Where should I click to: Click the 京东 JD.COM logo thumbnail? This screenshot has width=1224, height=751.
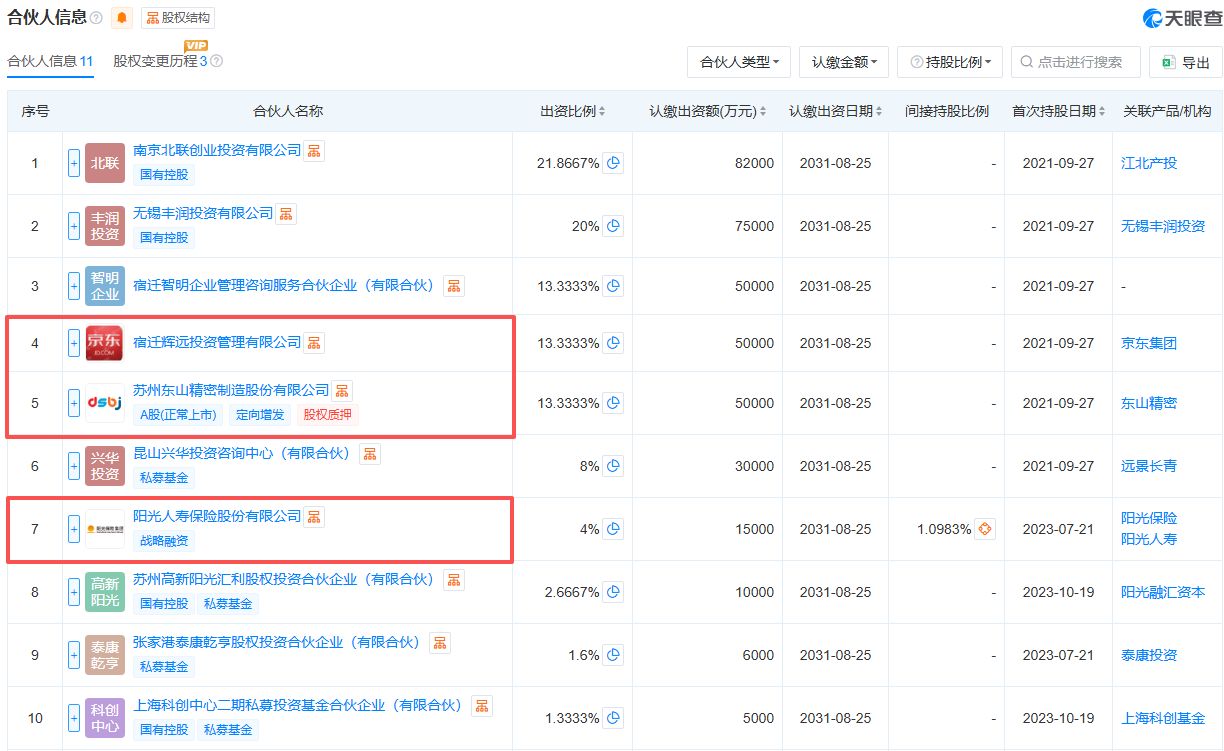(105, 343)
